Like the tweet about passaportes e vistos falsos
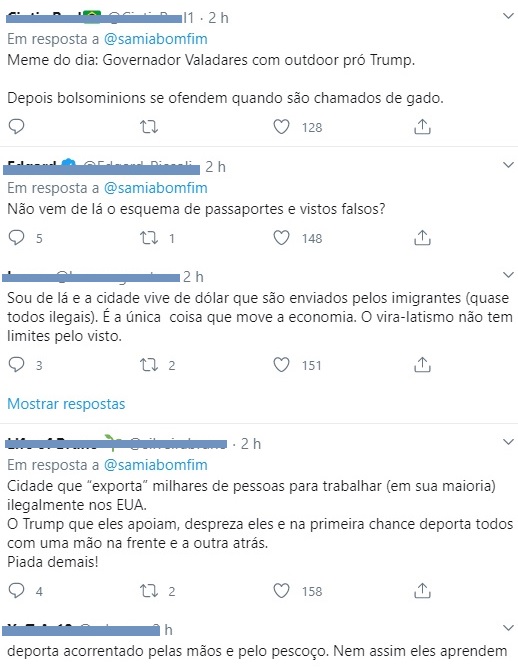This screenshot has height=671, width=518. coord(281,238)
